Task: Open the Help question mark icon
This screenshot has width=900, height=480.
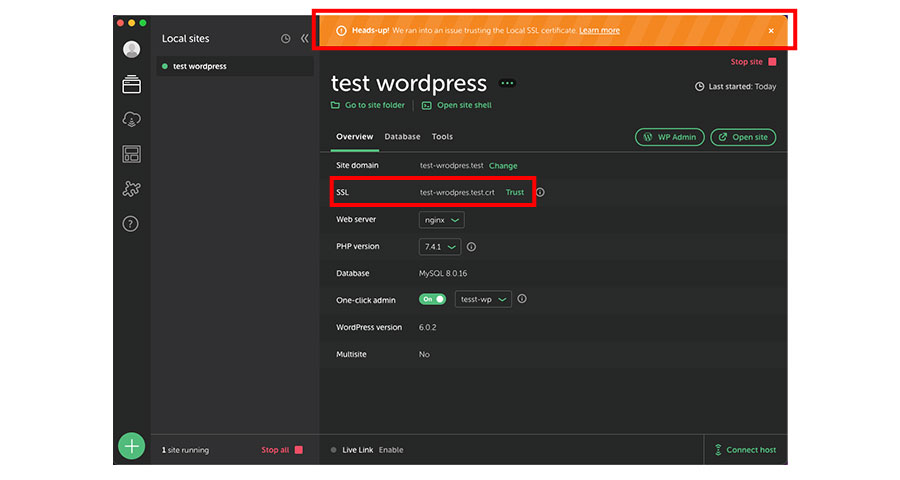Action: coord(131,224)
